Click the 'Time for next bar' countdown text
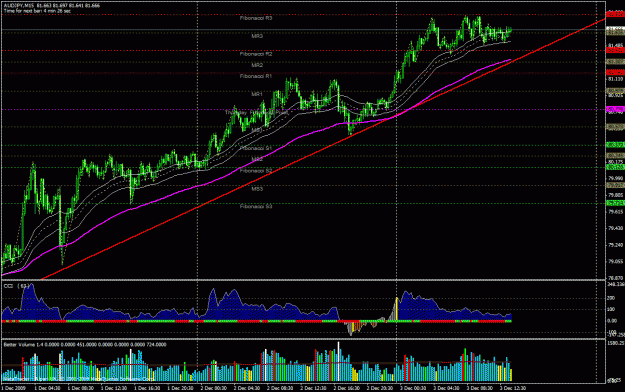The width and height of the screenshot is (625, 392). [37, 11]
